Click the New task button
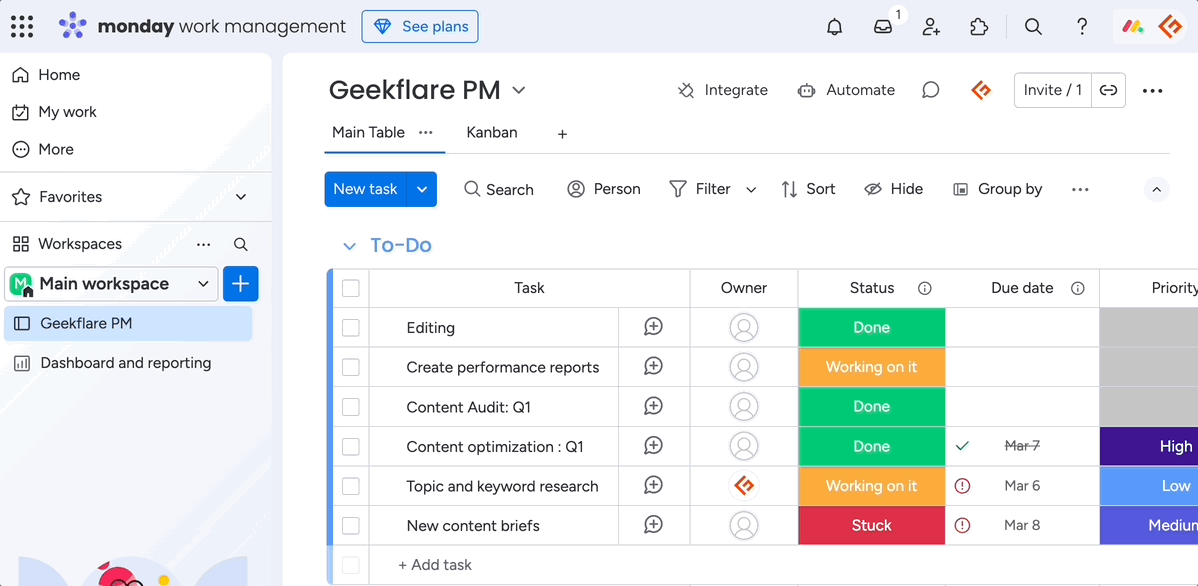The width and height of the screenshot is (1198, 586). (365, 189)
